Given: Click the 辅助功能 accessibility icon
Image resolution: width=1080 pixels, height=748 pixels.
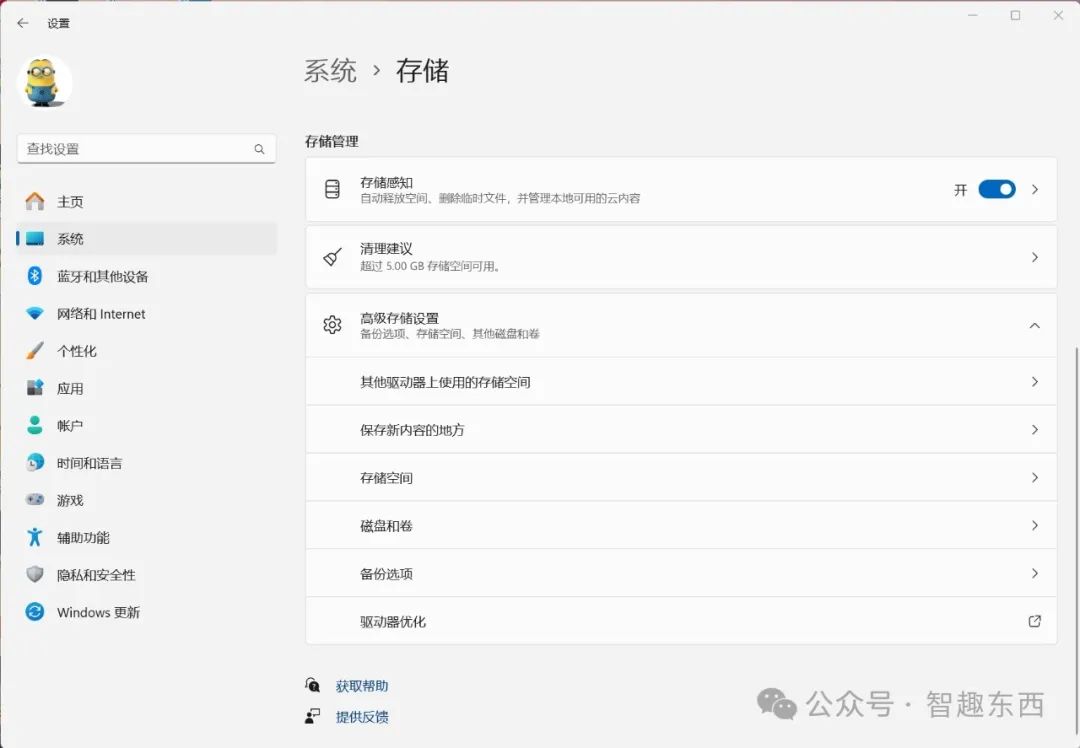Looking at the screenshot, I should click(35, 538).
